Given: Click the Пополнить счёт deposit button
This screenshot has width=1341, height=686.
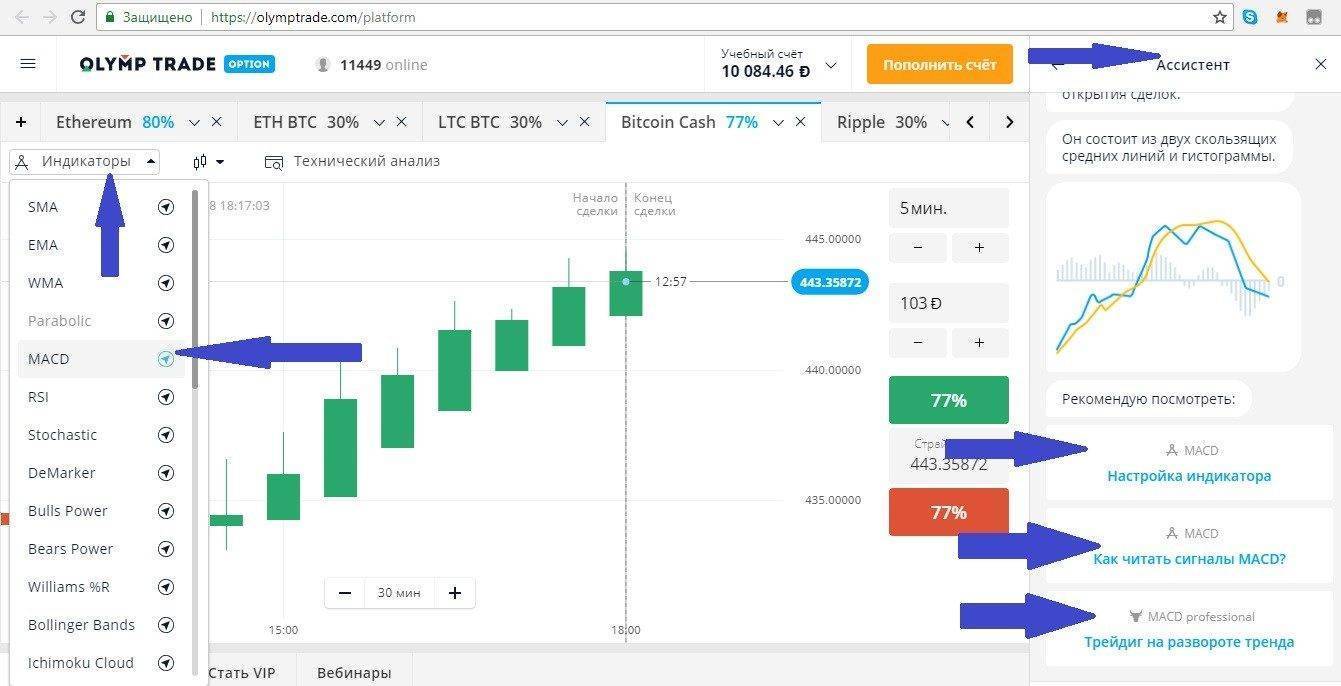Looking at the screenshot, I should (x=939, y=64).
